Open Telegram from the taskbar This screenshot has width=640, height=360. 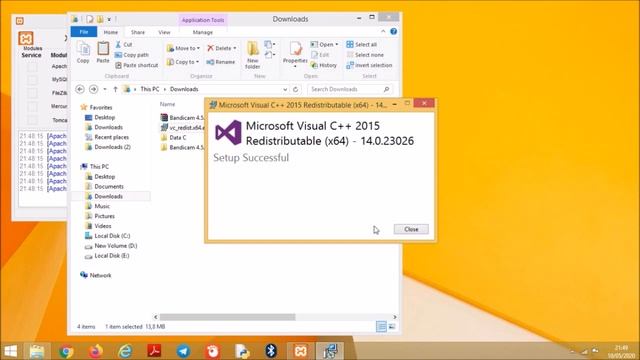[x=183, y=351]
